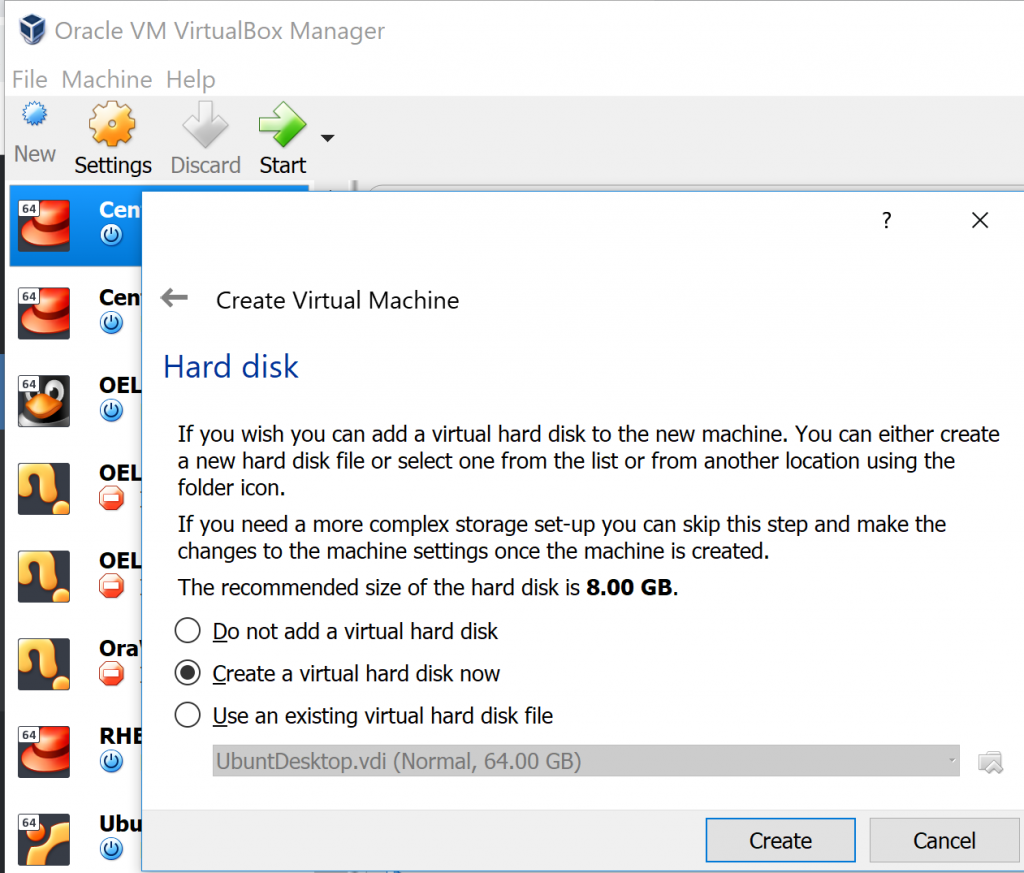
Task: Open the Machine menu
Action: [107, 79]
